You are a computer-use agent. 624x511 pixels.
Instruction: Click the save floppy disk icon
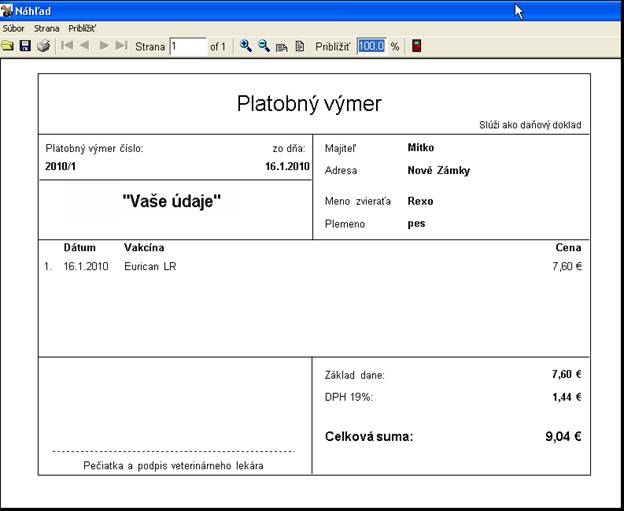25,46
